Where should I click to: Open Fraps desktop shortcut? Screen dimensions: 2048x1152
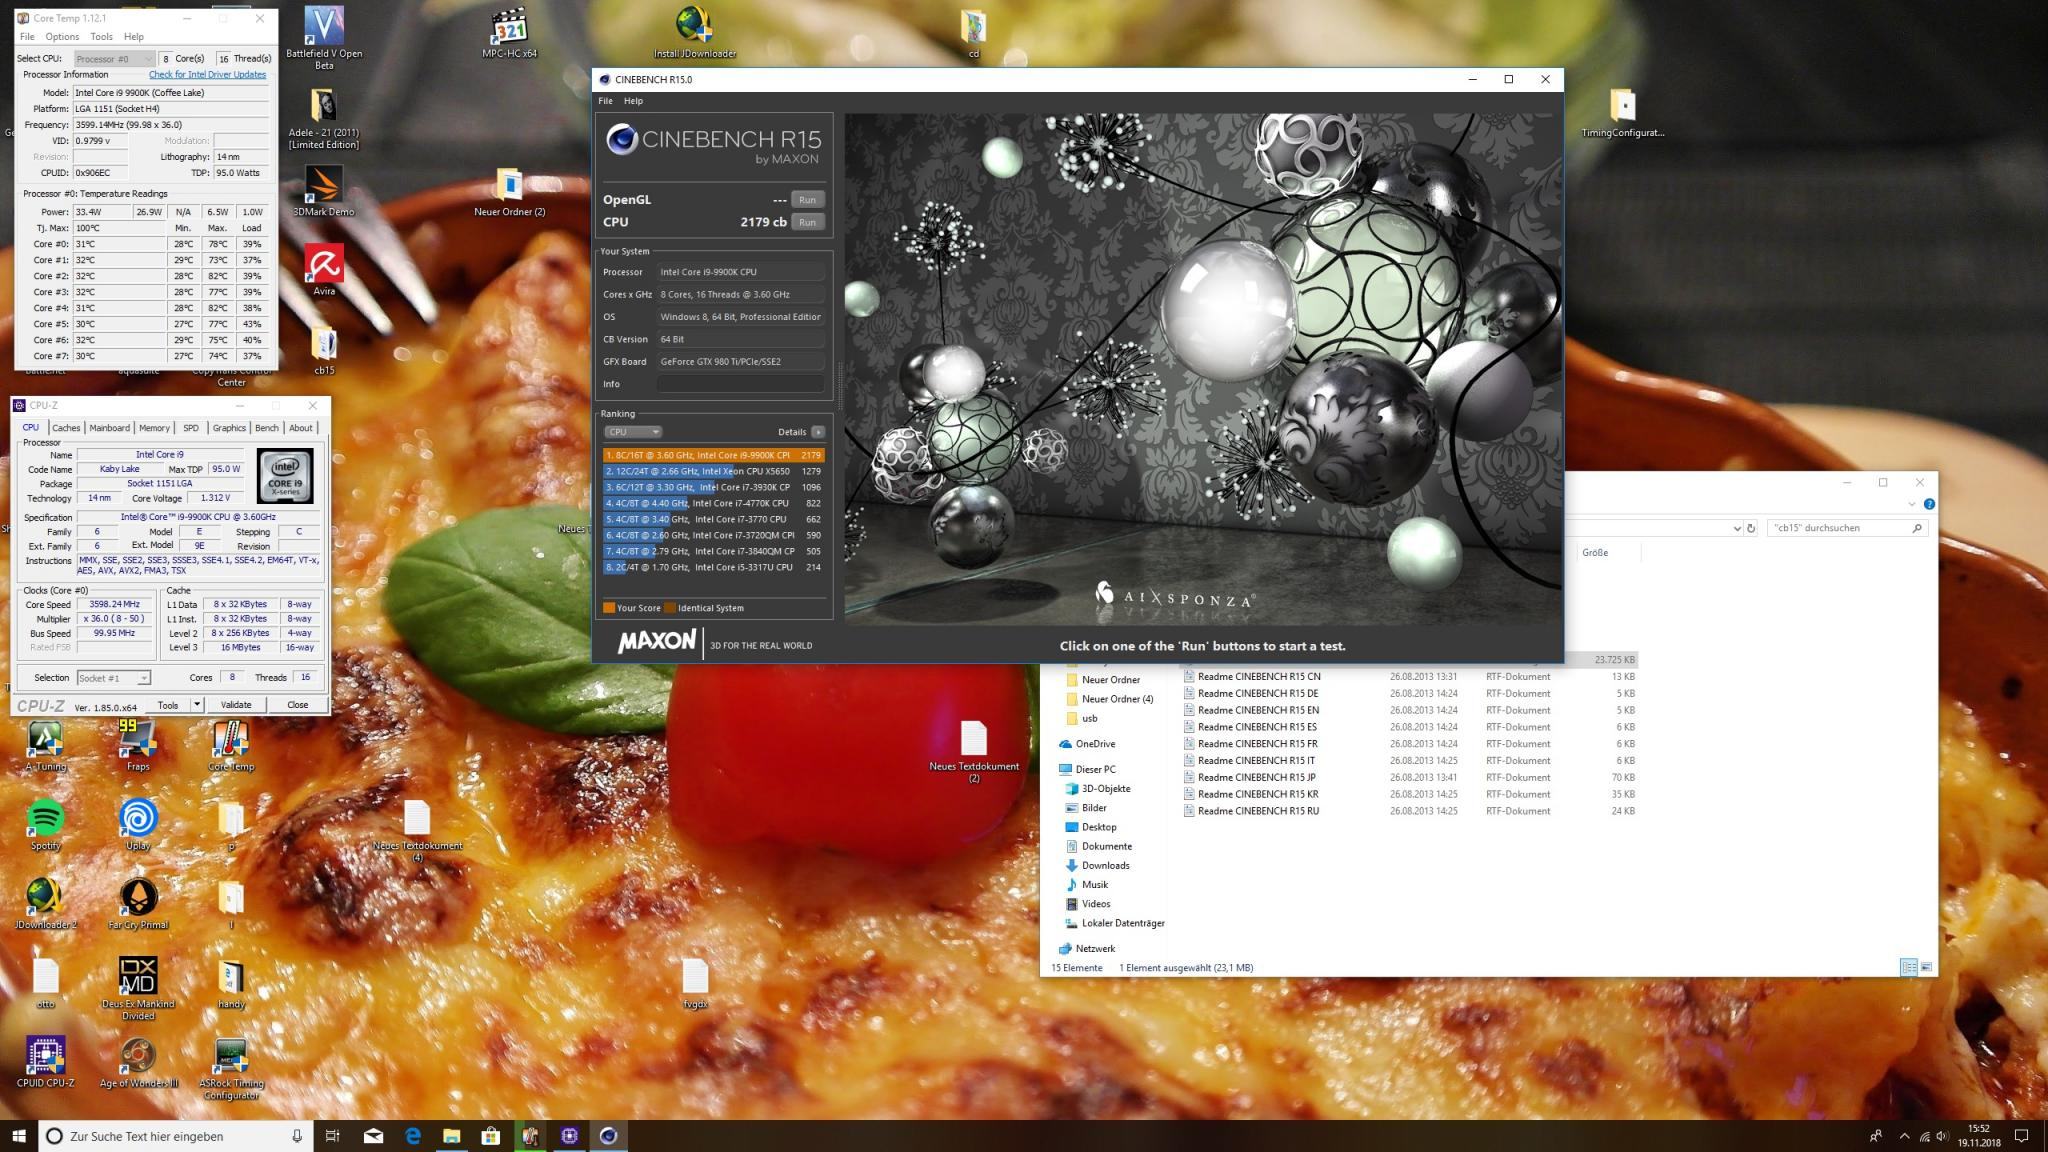click(x=137, y=740)
